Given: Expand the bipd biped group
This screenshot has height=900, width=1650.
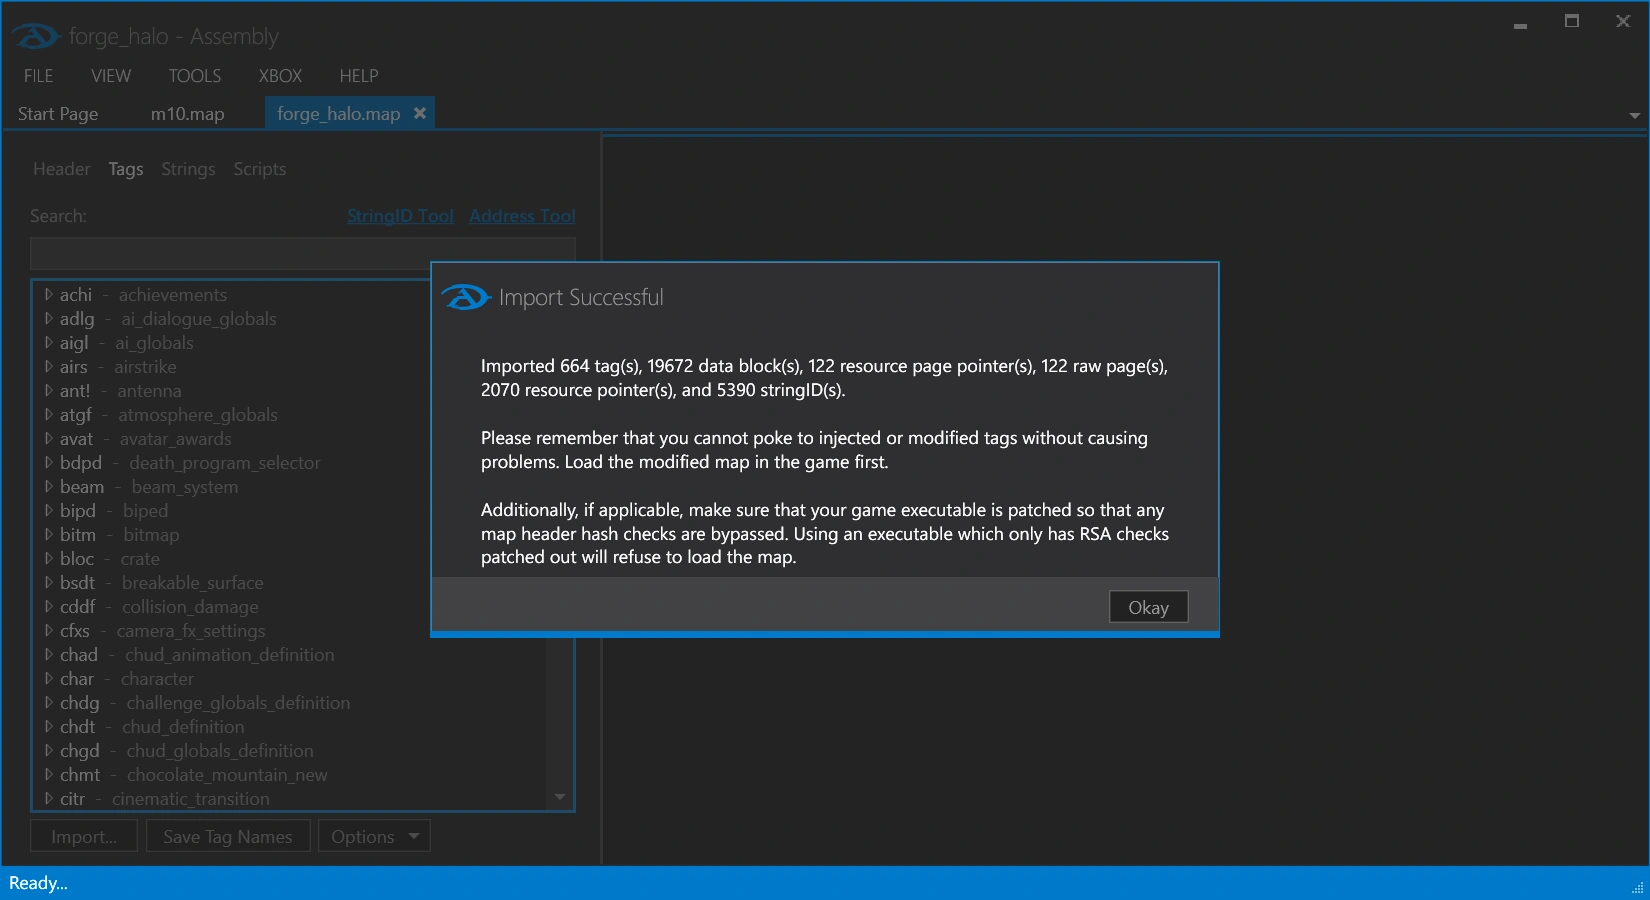Looking at the screenshot, I should point(48,511).
